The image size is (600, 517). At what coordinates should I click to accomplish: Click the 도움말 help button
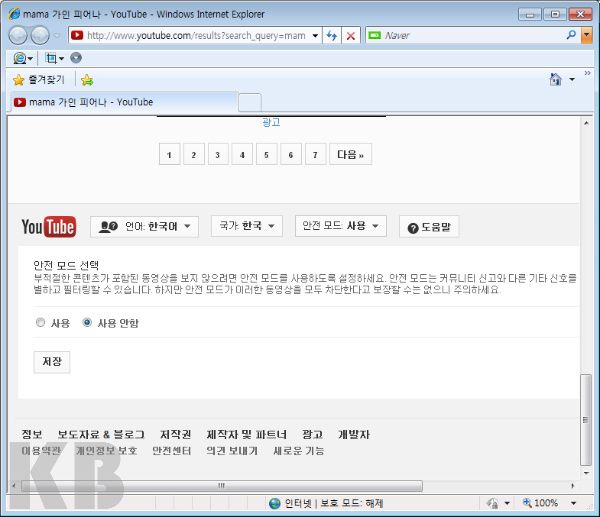pyautogui.click(x=429, y=227)
